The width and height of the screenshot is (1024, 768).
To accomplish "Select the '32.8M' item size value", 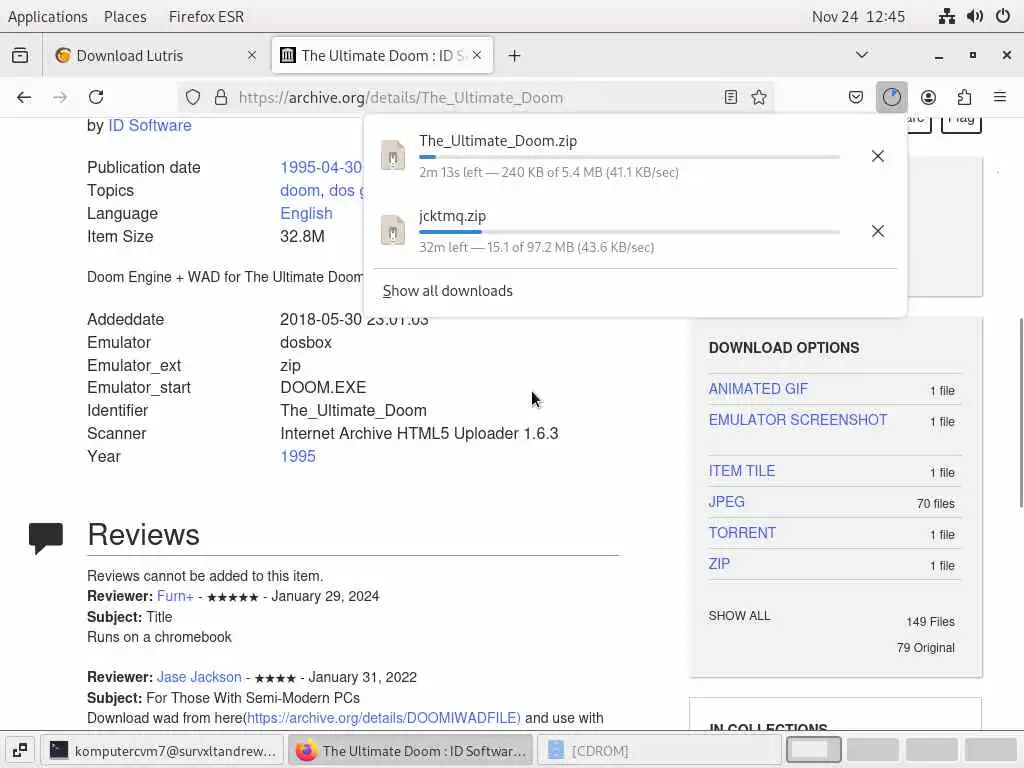I will [x=302, y=236].
